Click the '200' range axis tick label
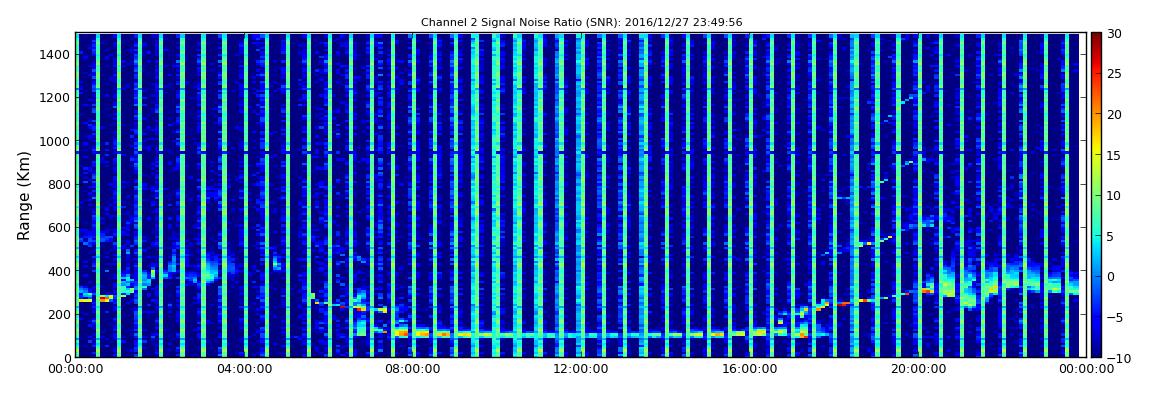The width and height of the screenshot is (1150, 407). pos(59,314)
